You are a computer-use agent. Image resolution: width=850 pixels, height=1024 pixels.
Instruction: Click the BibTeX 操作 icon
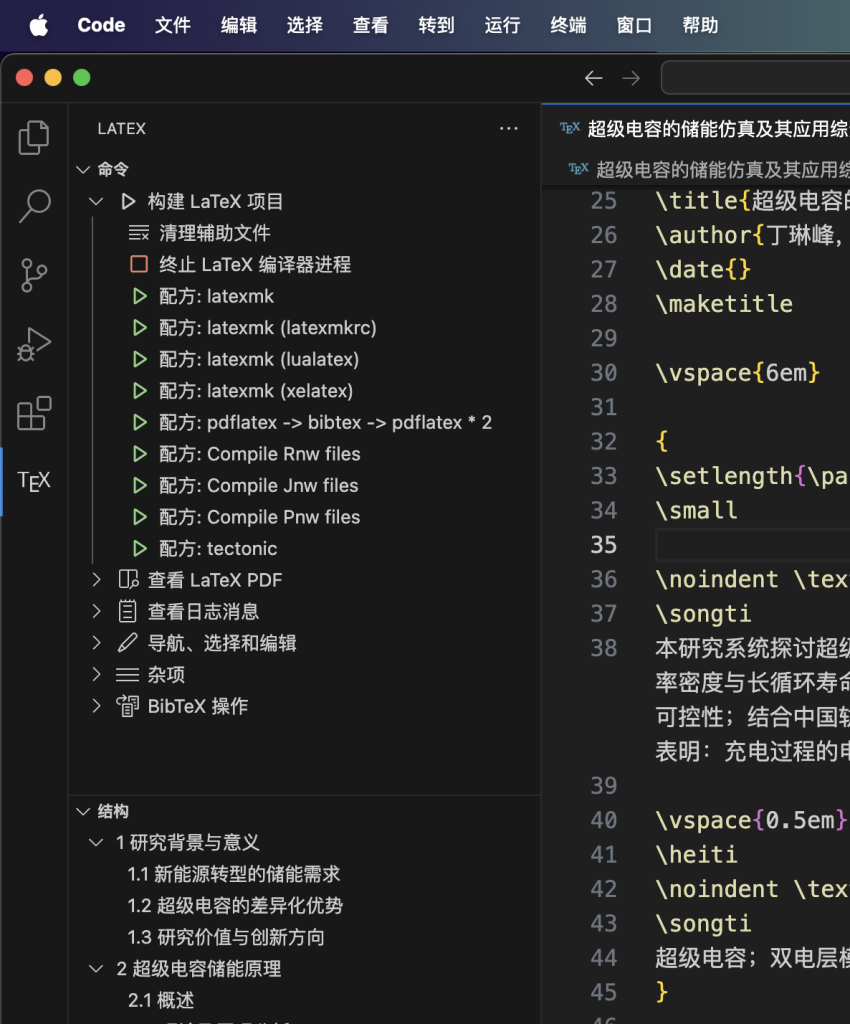[x=128, y=706]
